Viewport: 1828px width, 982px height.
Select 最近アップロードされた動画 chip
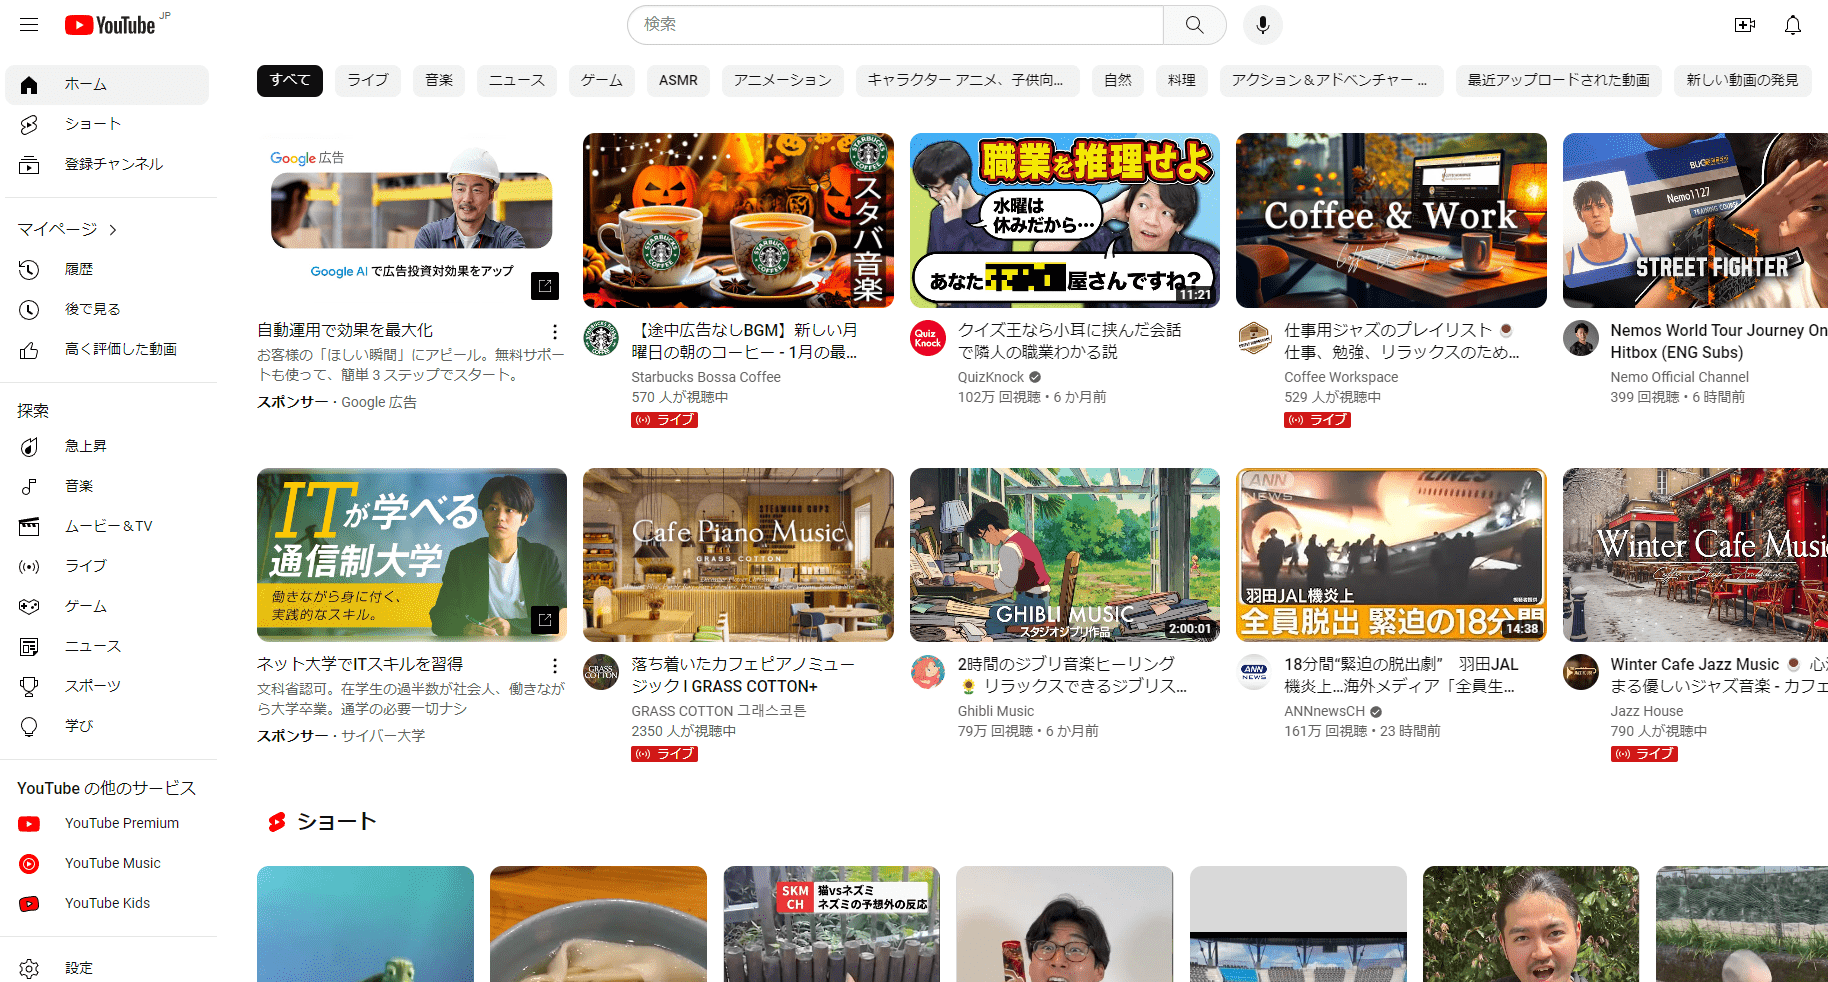coord(1559,80)
